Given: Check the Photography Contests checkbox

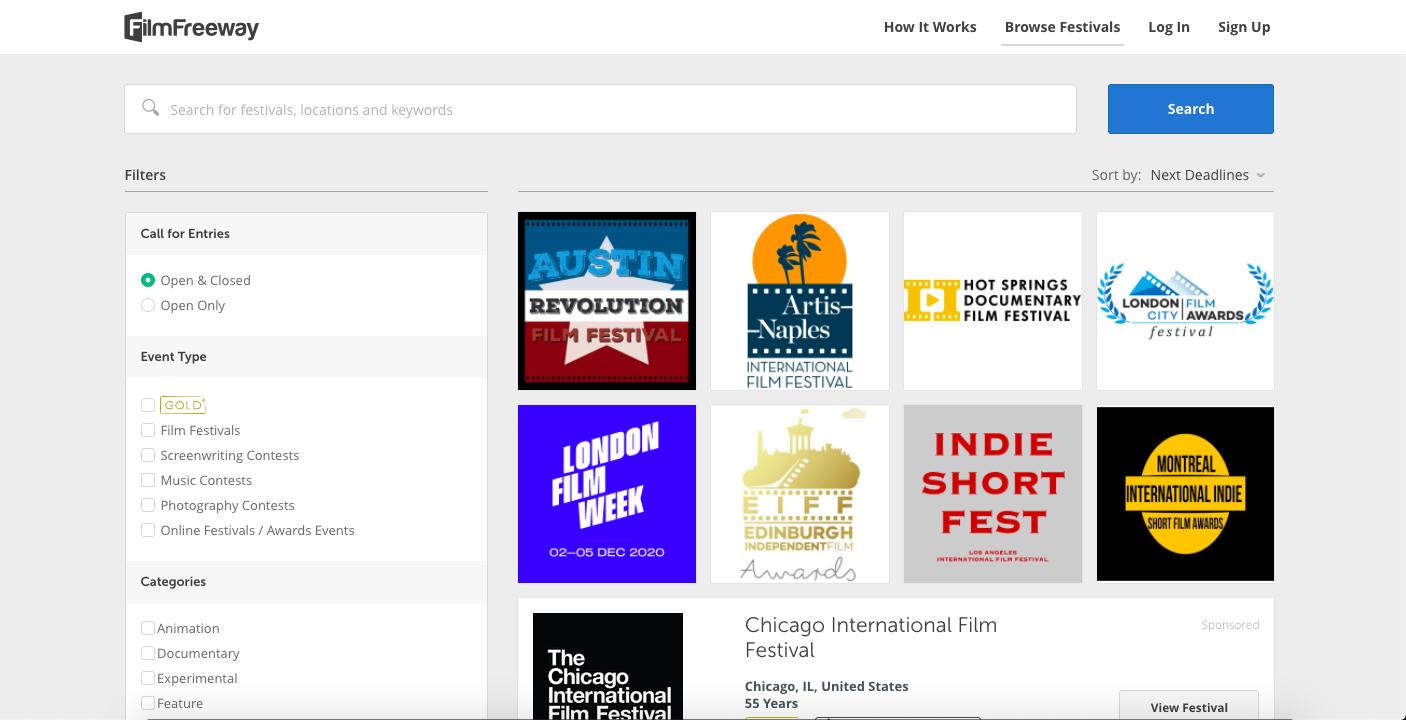Looking at the screenshot, I should (148, 505).
